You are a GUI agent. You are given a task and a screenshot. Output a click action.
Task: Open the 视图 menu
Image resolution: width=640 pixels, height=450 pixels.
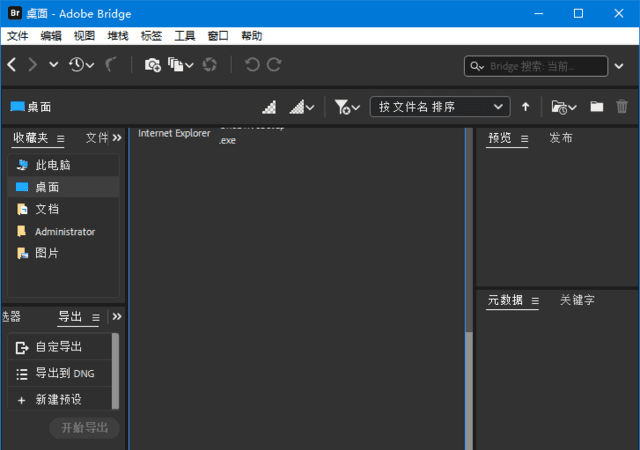[84, 36]
